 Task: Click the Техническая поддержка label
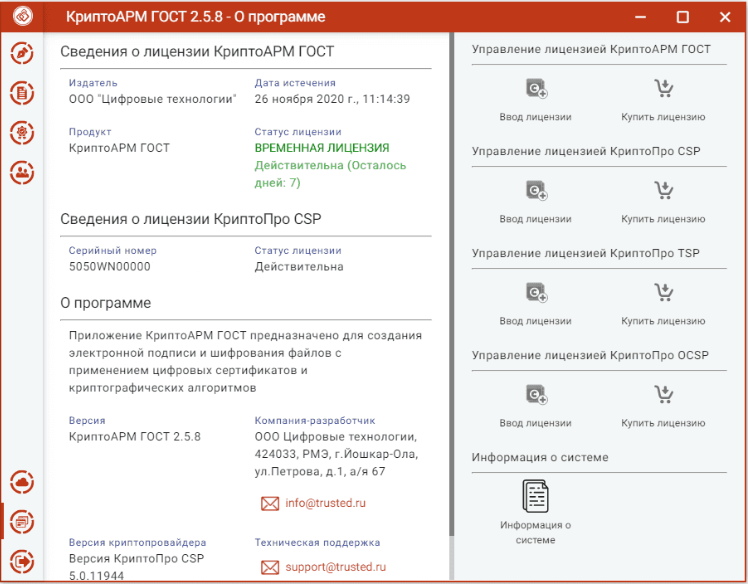coord(317,542)
